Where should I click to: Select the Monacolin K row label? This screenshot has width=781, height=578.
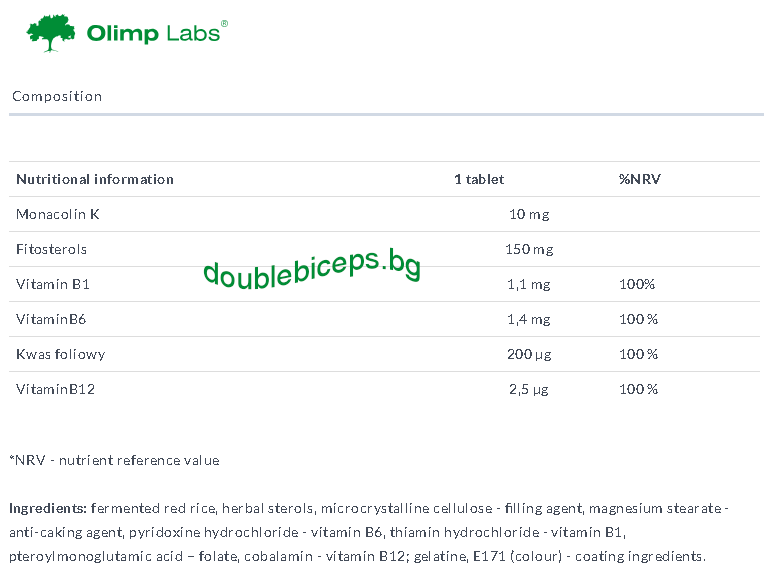point(58,214)
